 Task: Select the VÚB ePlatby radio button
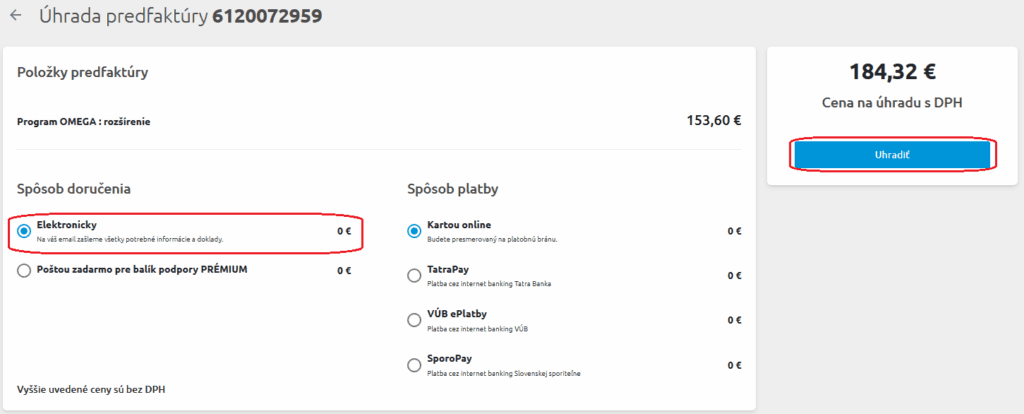click(414, 320)
